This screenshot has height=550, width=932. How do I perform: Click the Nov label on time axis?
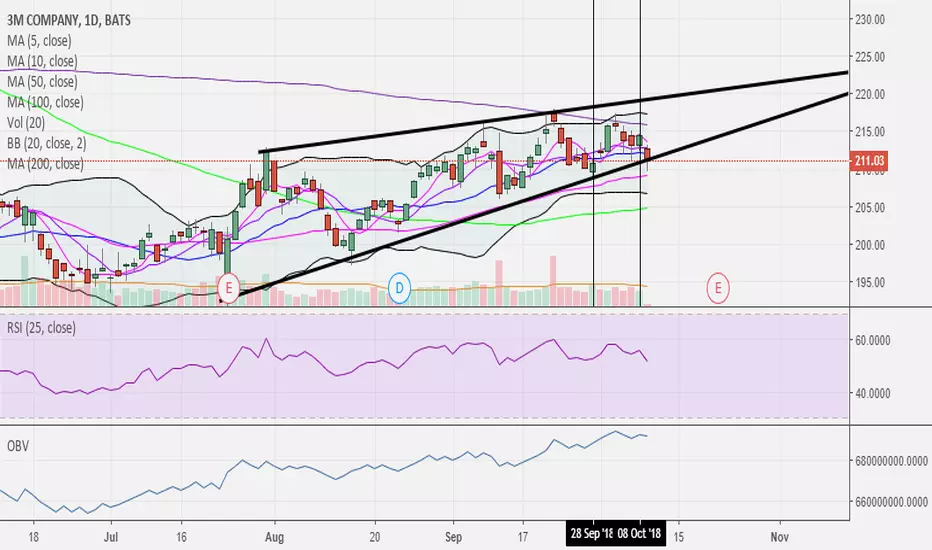pos(779,537)
